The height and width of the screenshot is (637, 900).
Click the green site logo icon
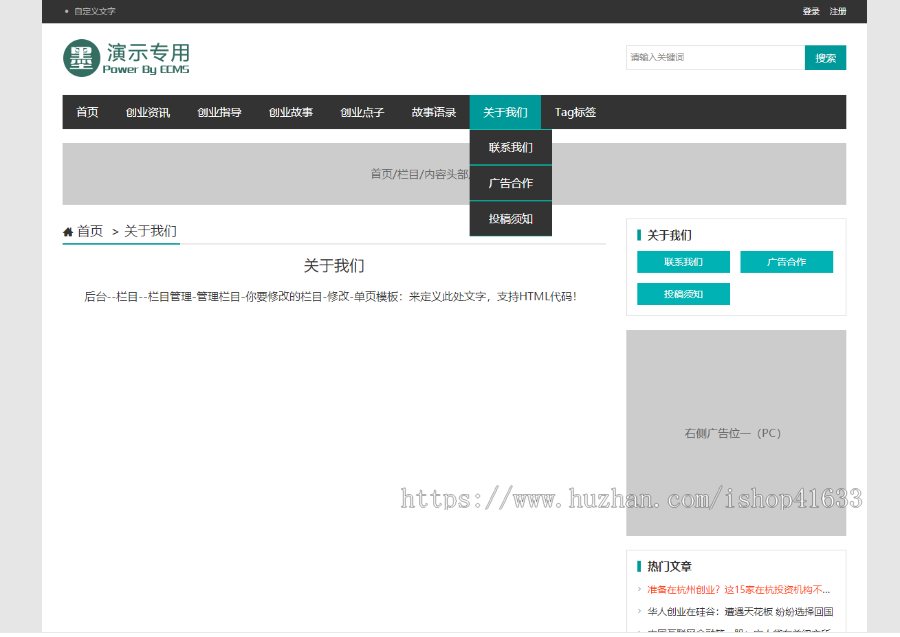tap(82, 58)
